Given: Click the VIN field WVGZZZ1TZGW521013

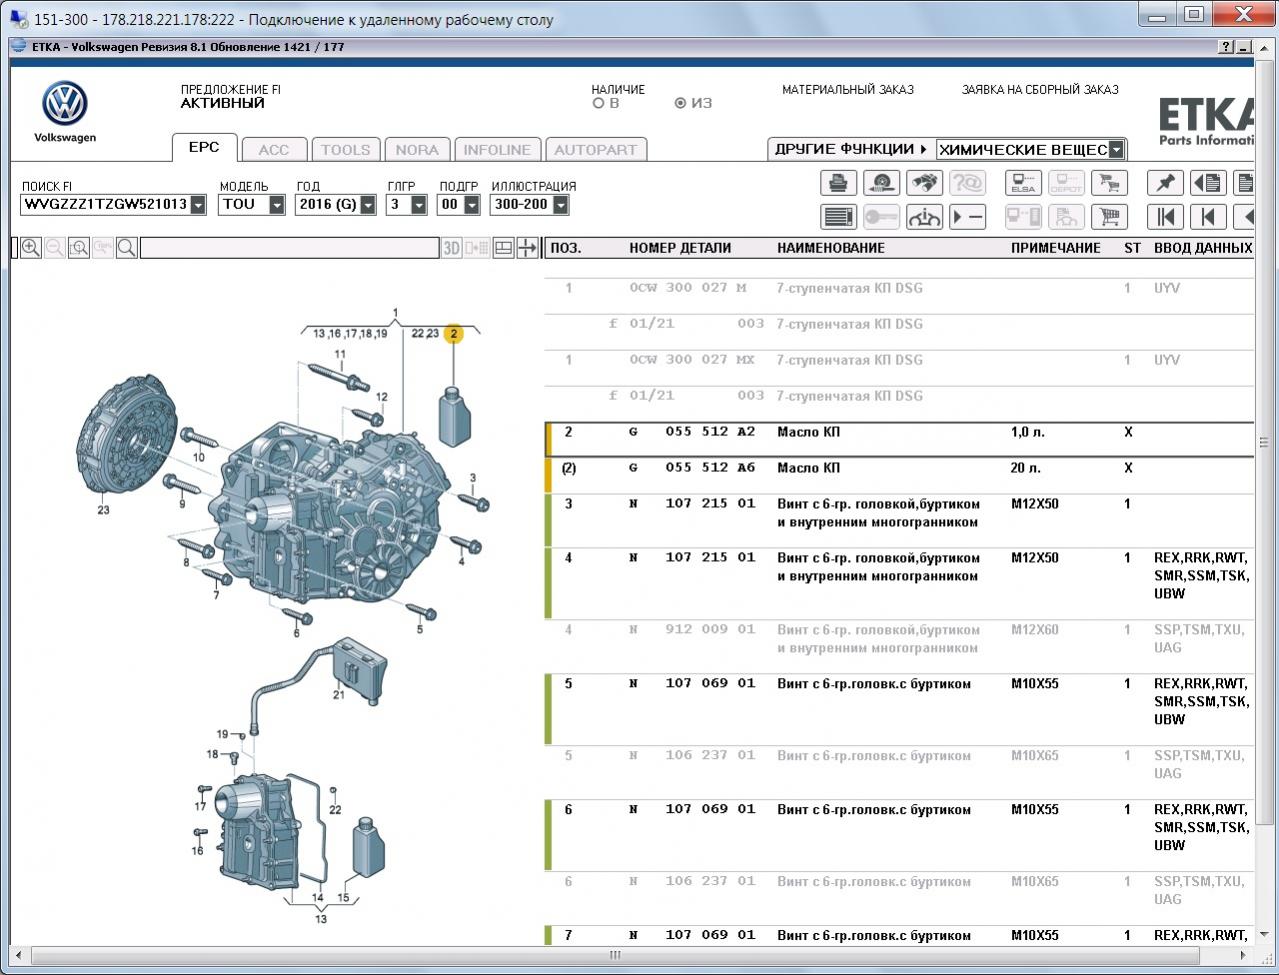Looking at the screenshot, I should click(105, 205).
